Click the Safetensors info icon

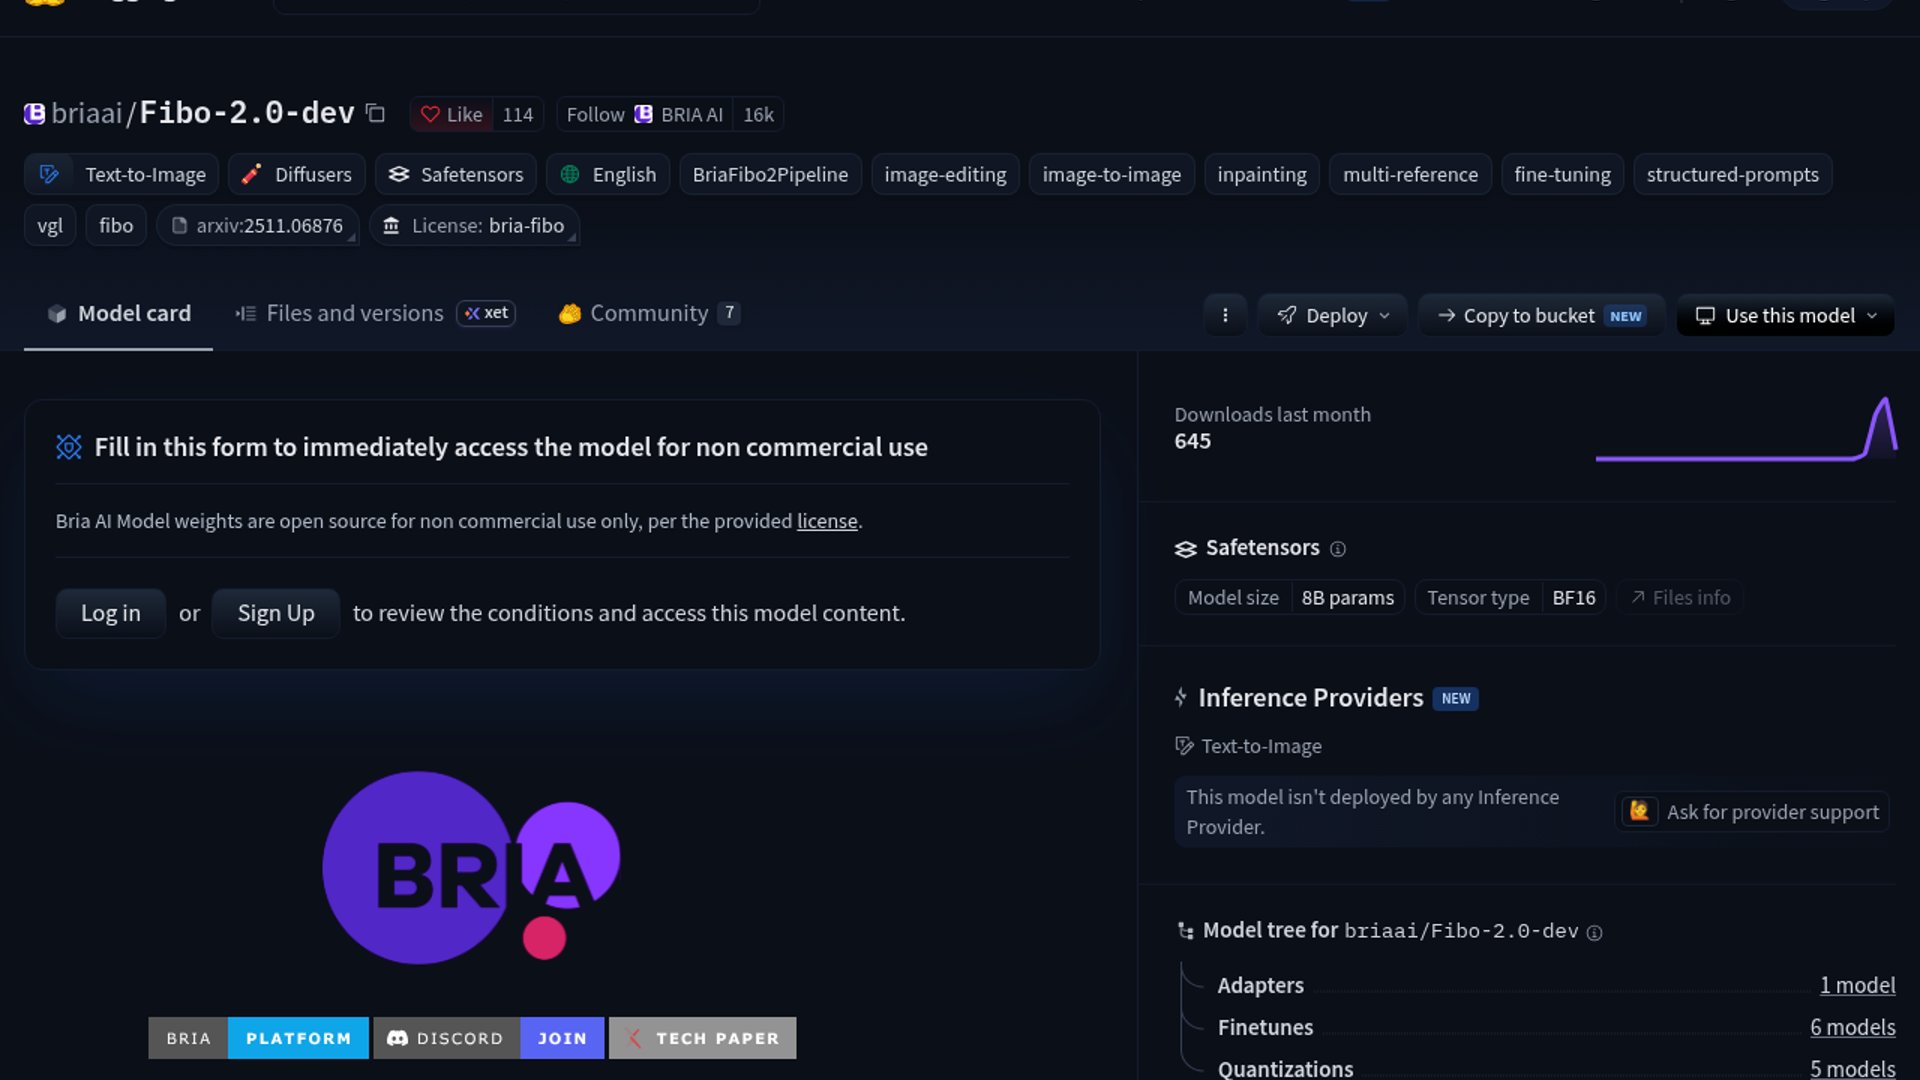coord(1338,548)
